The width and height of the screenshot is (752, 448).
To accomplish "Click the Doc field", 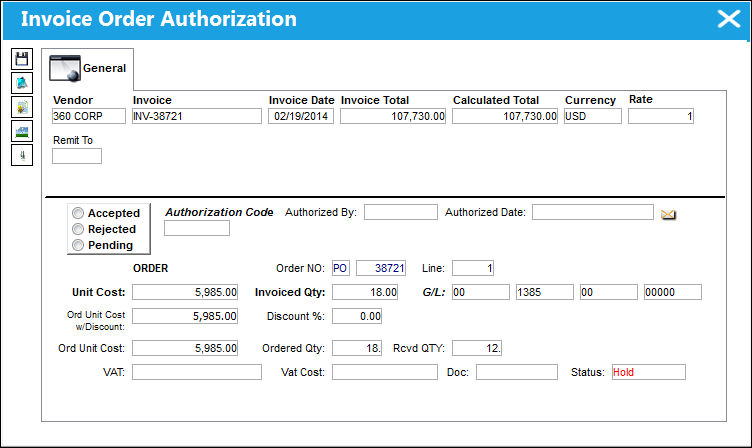I will (x=517, y=372).
